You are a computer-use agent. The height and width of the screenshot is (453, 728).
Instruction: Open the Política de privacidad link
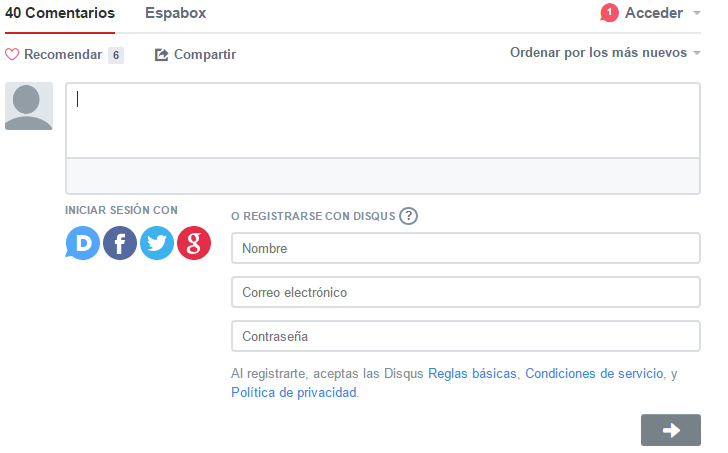[x=294, y=392]
